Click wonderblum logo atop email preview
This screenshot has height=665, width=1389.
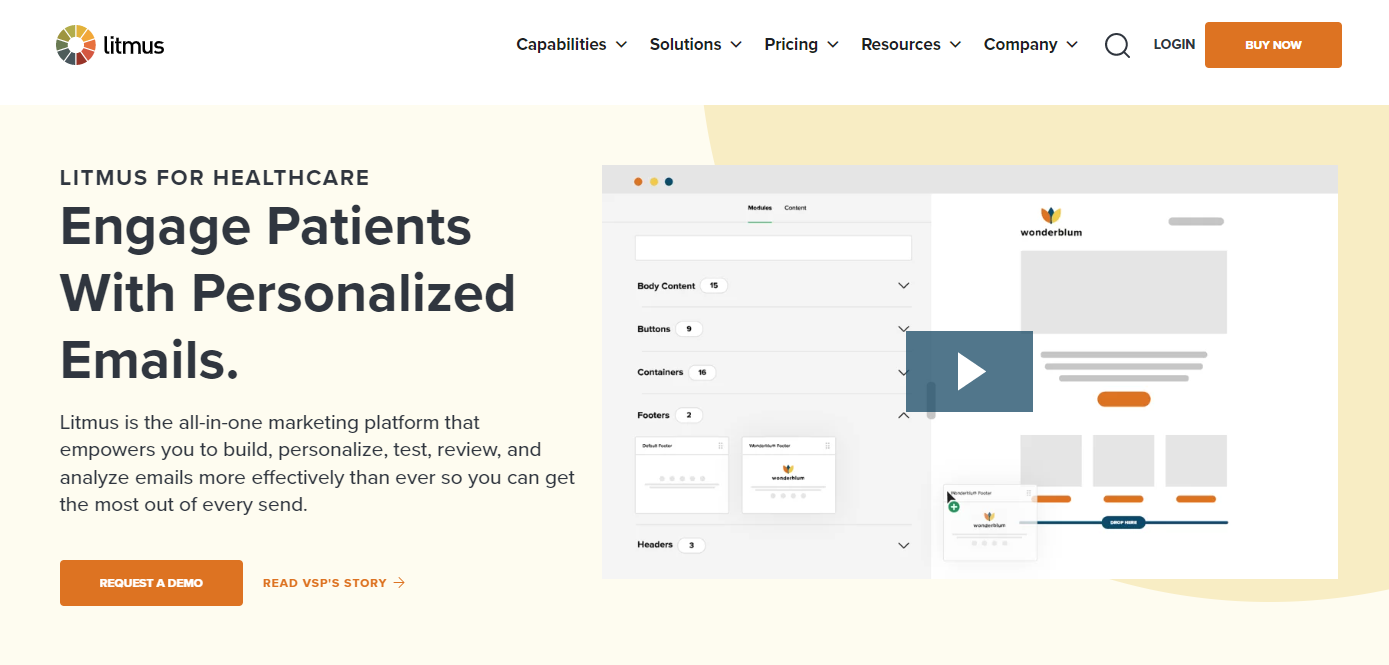click(1050, 221)
